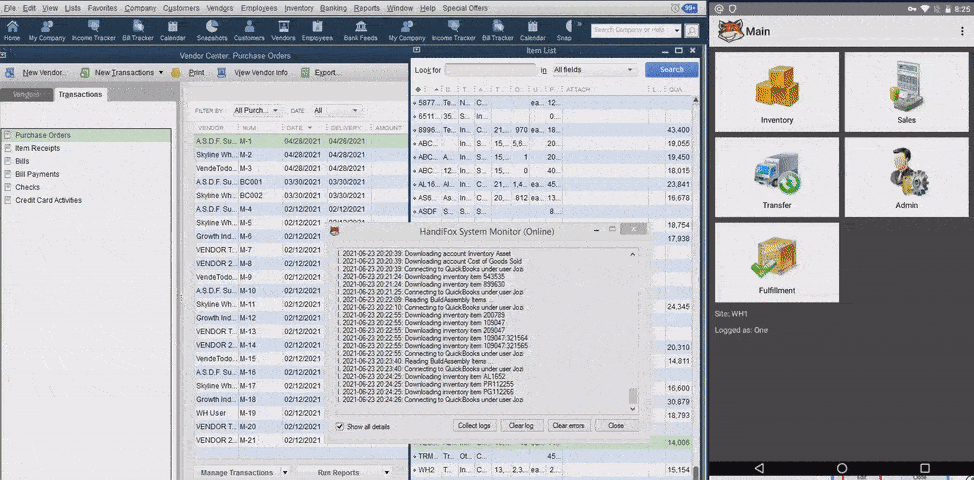The width and height of the screenshot is (974, 480).
Task: Open the All fields dropdown in Item List
Action: (x=594, y=70)
